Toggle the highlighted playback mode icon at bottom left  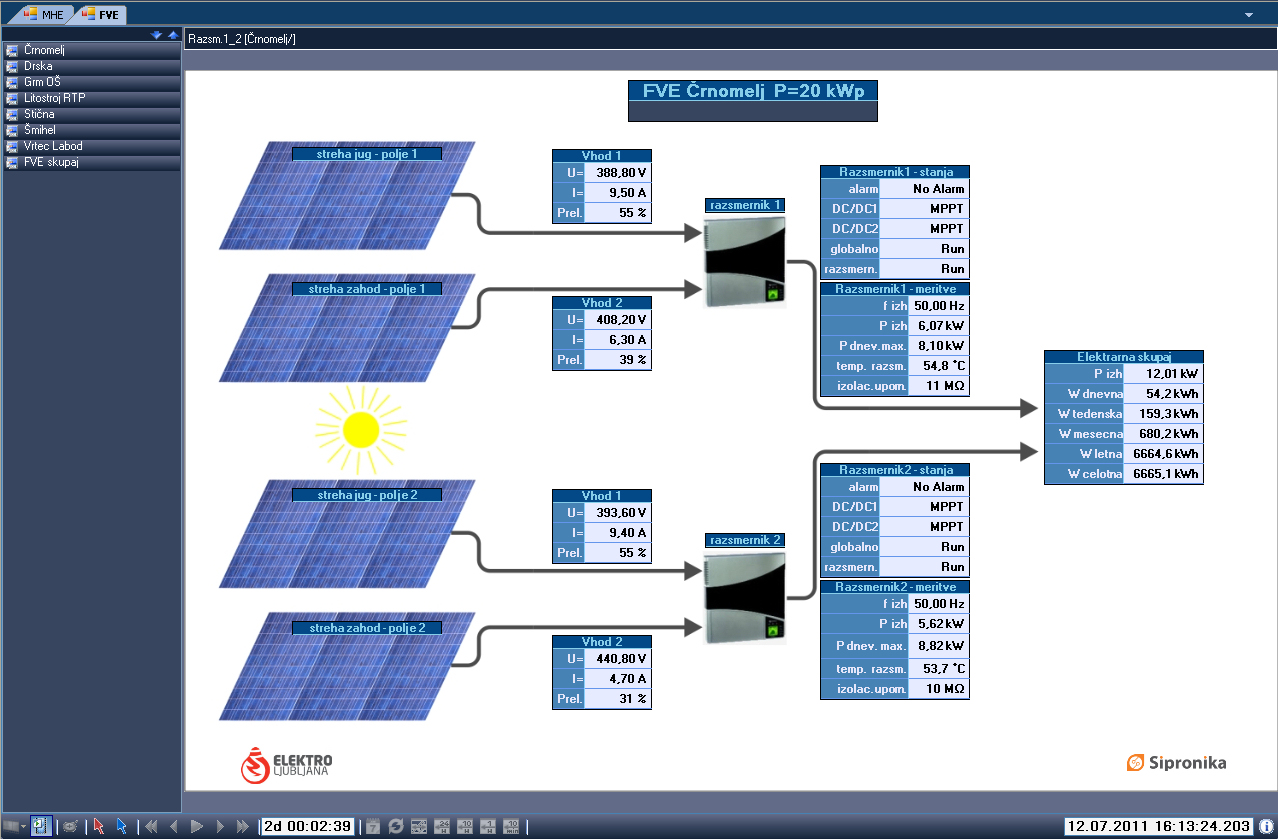click(x=41, y=826)
